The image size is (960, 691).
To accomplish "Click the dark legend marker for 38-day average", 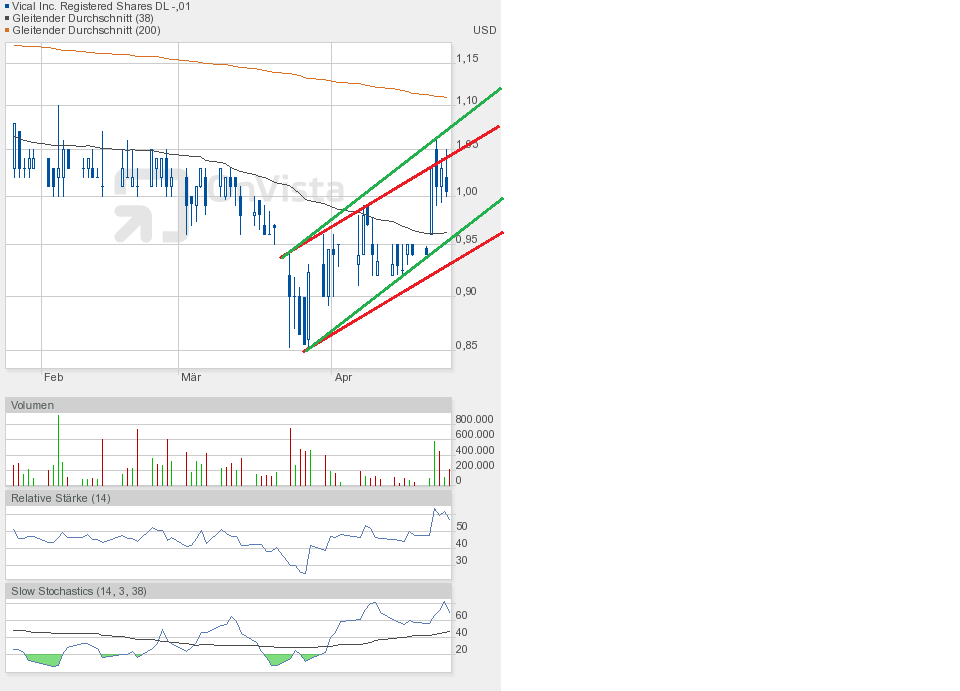I will tap(7, 18).
